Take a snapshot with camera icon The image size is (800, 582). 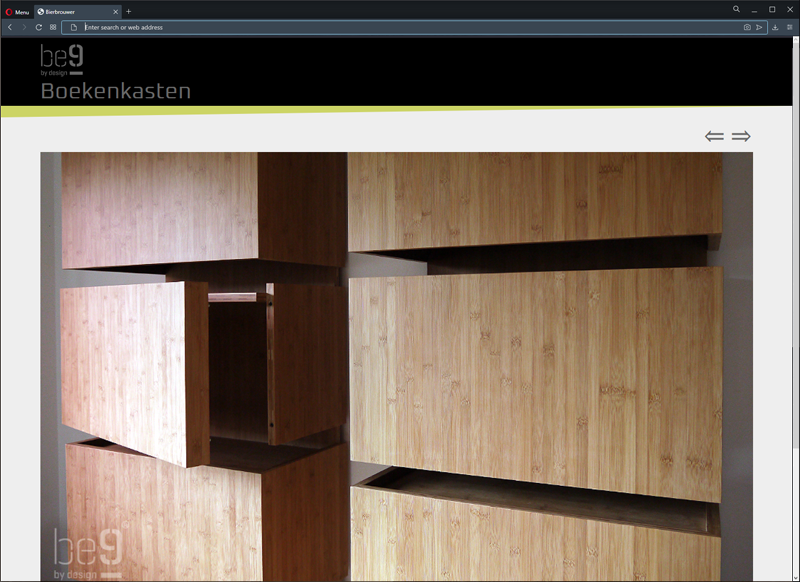click(747, 28)
